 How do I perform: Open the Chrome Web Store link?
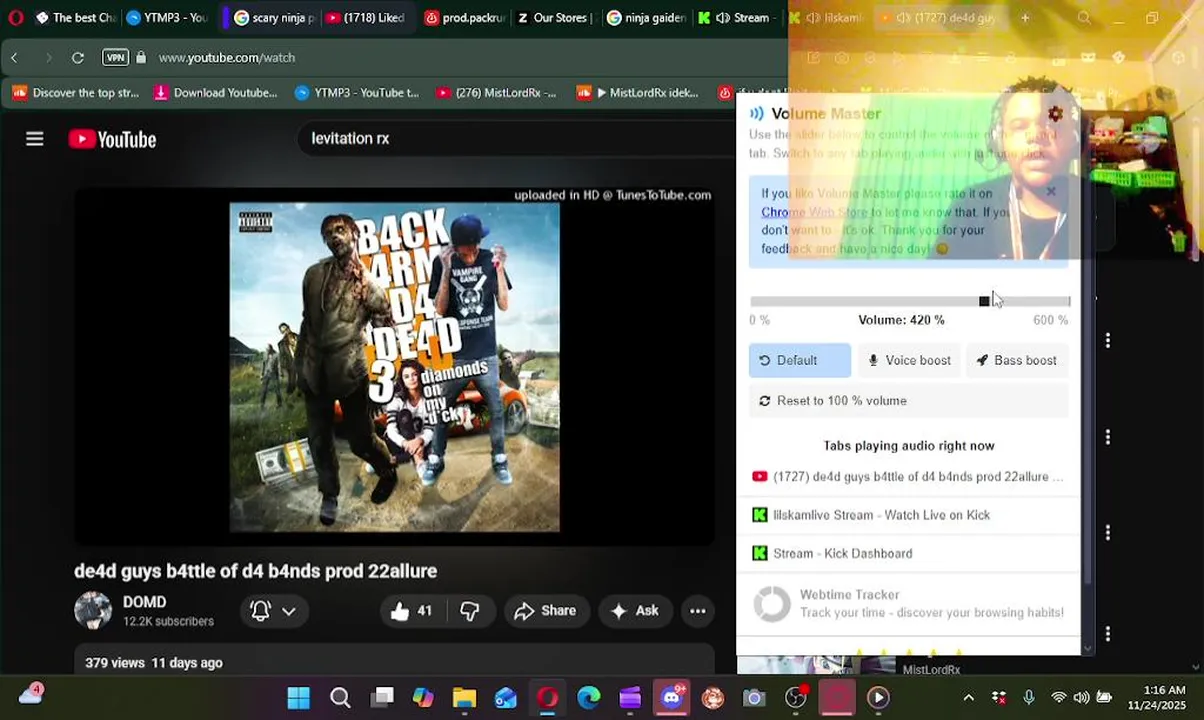[x=814, y=212]
